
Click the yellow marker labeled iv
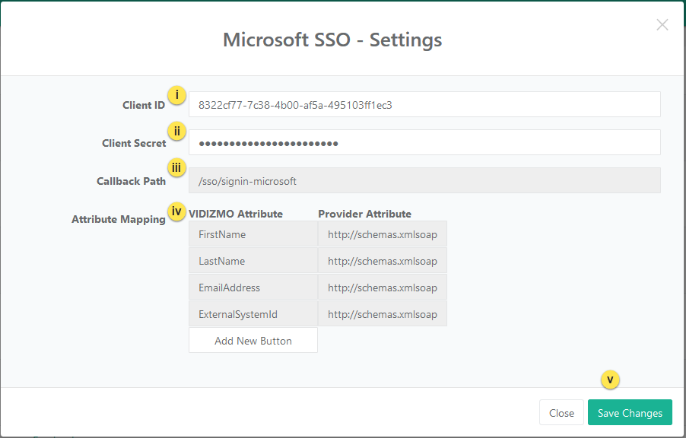pos(177,211)
